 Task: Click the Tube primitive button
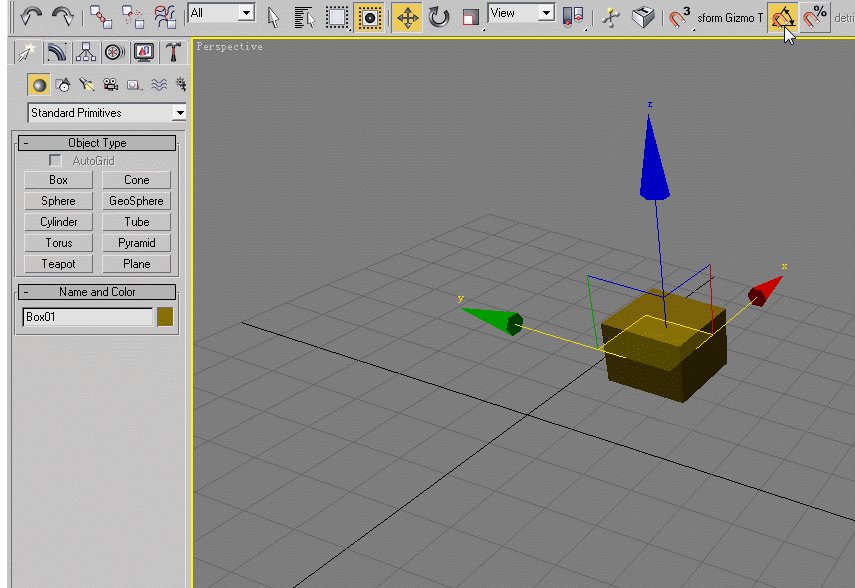point(136,222)
